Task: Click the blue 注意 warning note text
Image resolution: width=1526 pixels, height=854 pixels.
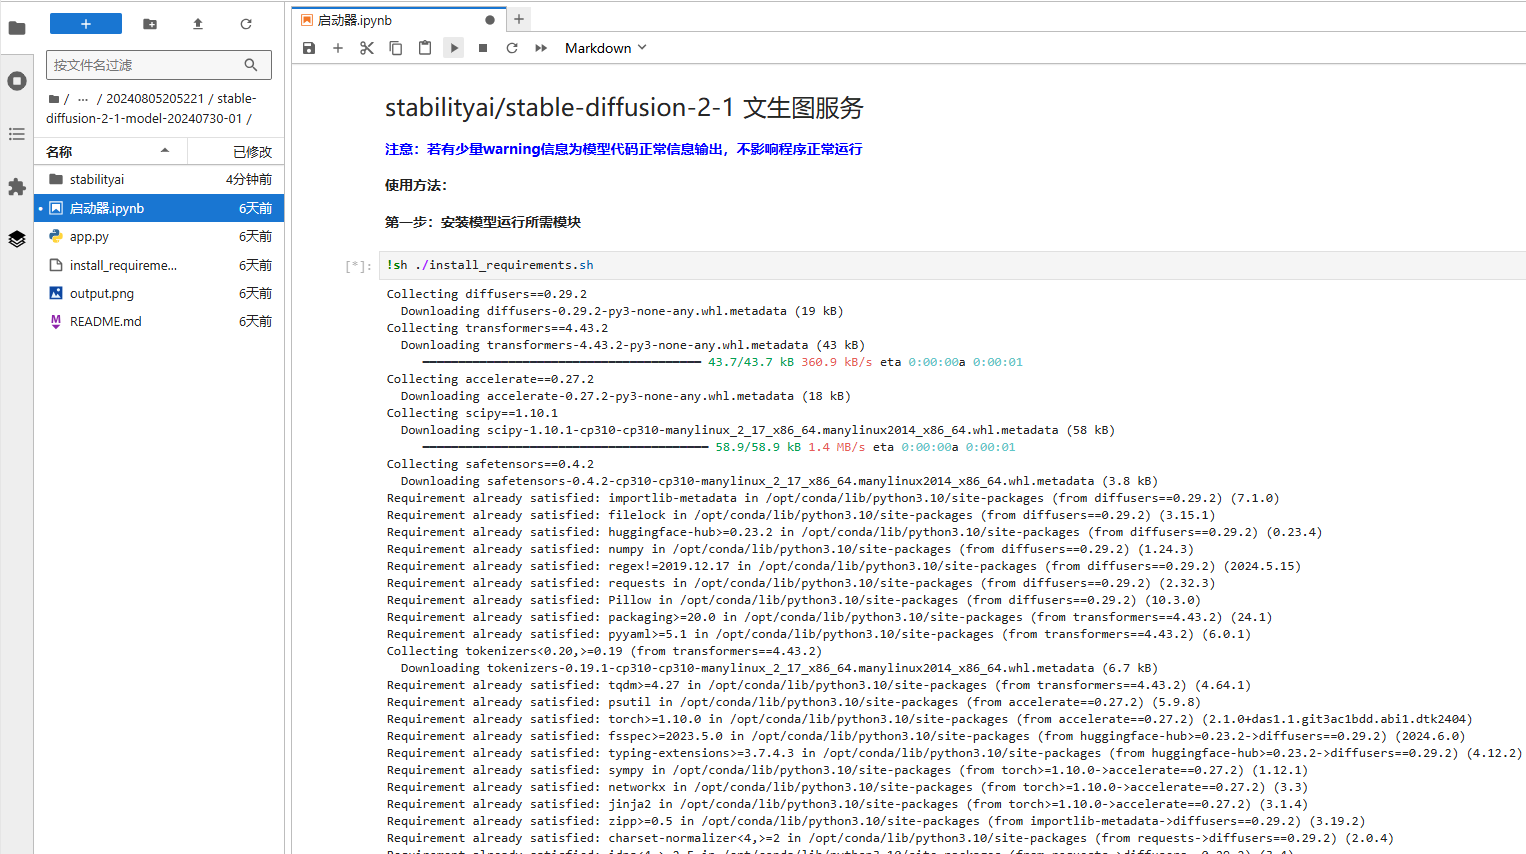Action: [623, 149]
